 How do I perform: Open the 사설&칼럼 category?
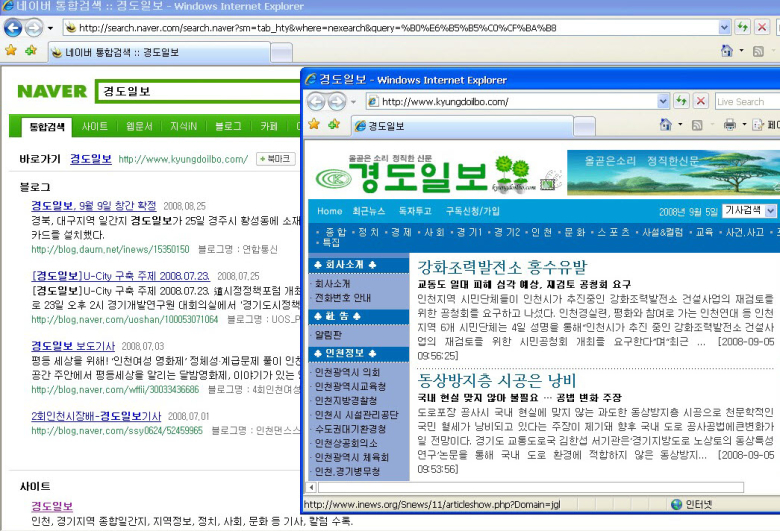(x=663, y=232)
